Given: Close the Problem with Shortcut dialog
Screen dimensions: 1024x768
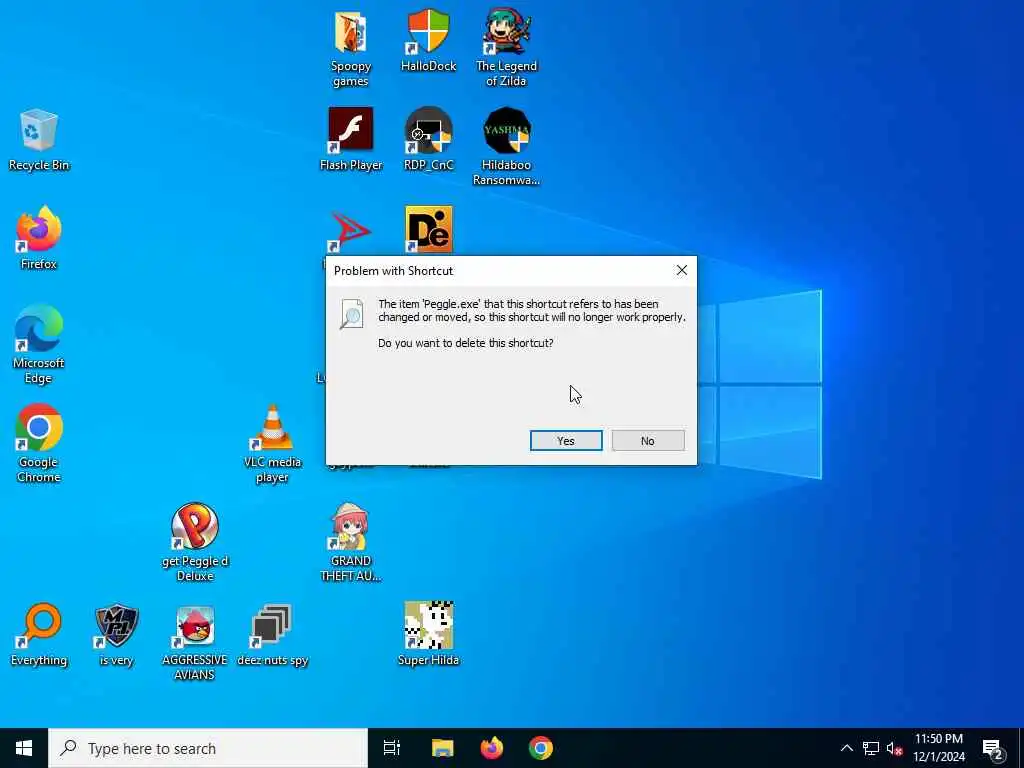Looking at the screenshot, I should (x=681, y=270).
